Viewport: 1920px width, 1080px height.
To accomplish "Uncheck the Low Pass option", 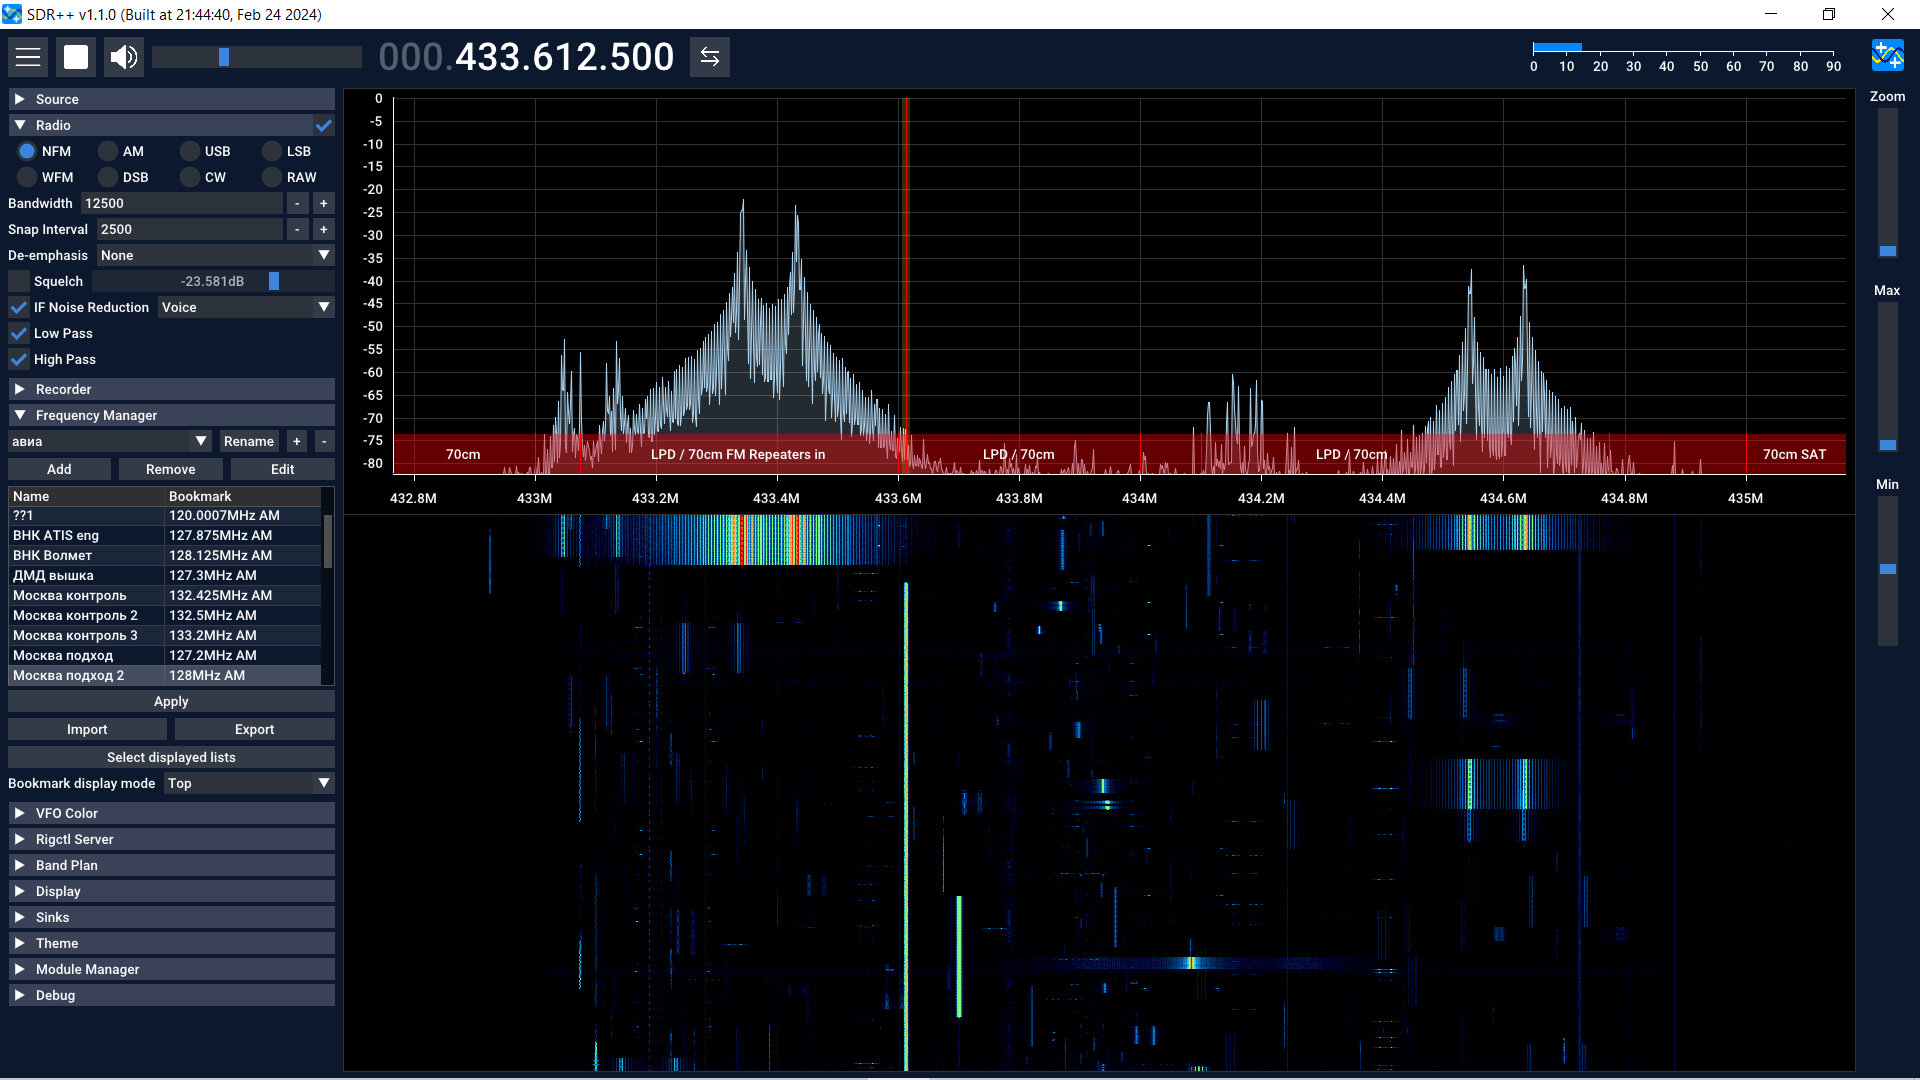I will [x=19, y=333].
